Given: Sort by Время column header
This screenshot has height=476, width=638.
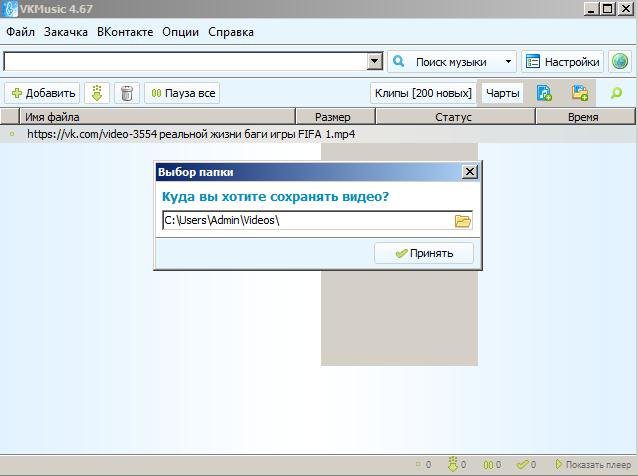Looking at the screenshot, I should click(x=585, y=117).
